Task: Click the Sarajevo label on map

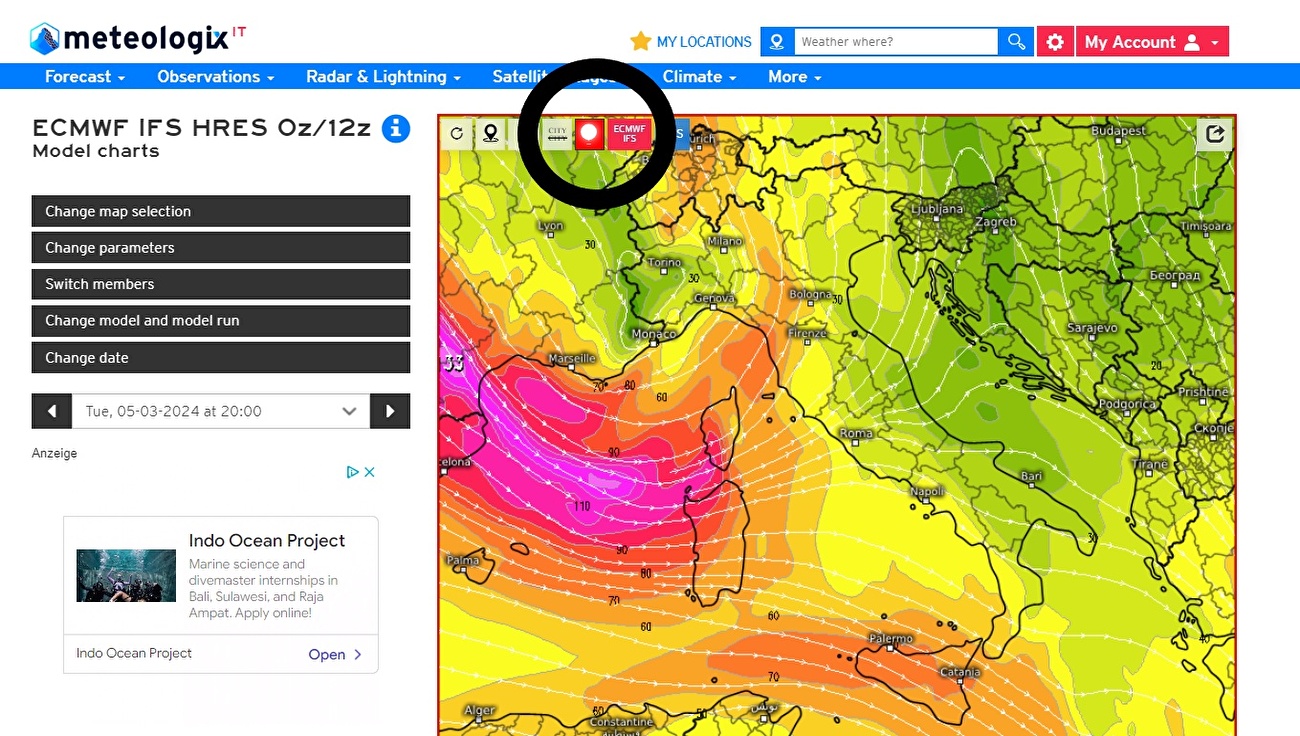Action: [x=1092, y=328]
